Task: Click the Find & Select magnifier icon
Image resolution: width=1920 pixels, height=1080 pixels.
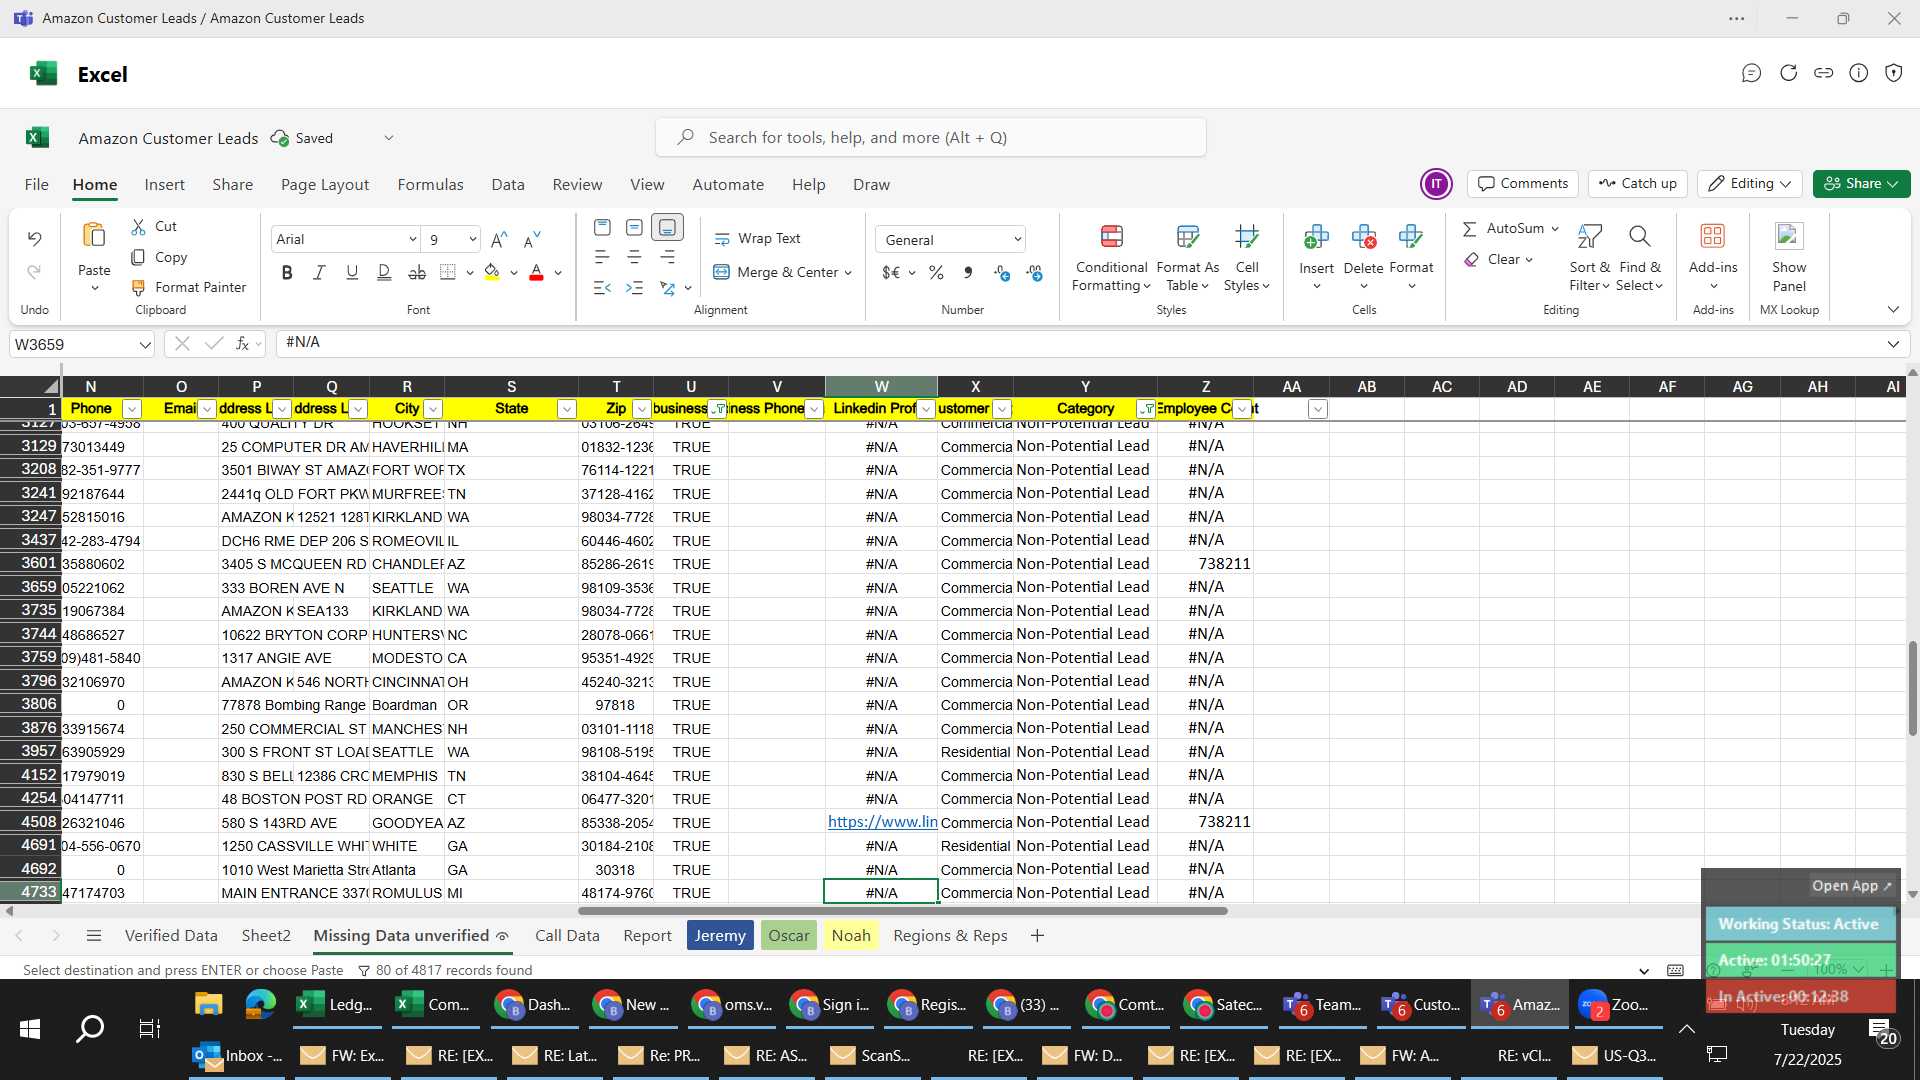Action: (x=1639, y=237)
